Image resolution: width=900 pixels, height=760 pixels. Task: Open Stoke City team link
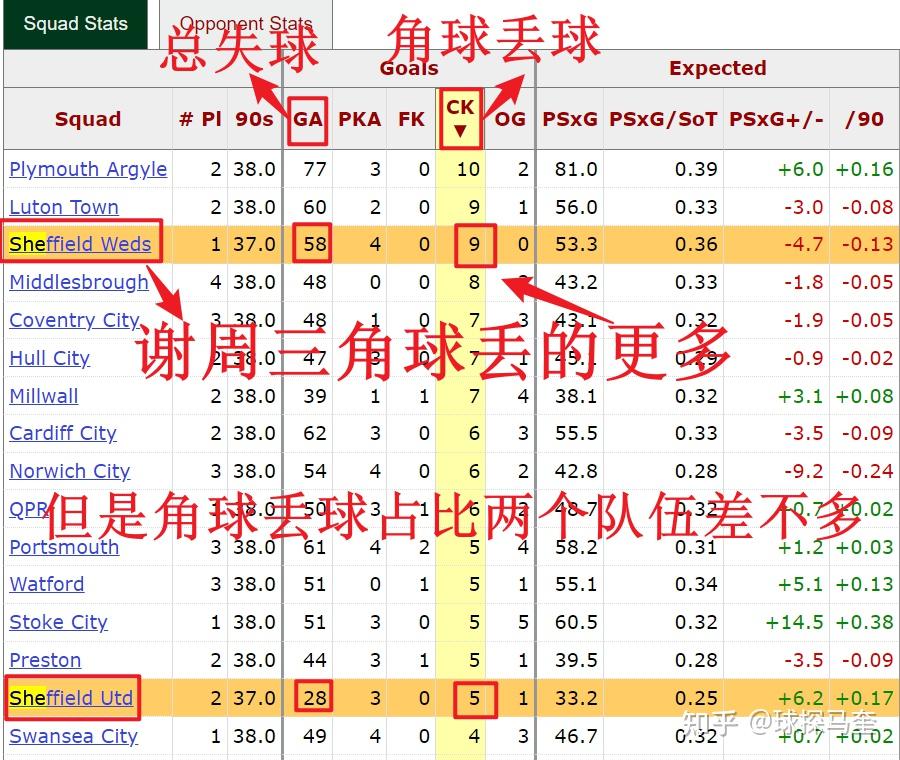[59, 622]
